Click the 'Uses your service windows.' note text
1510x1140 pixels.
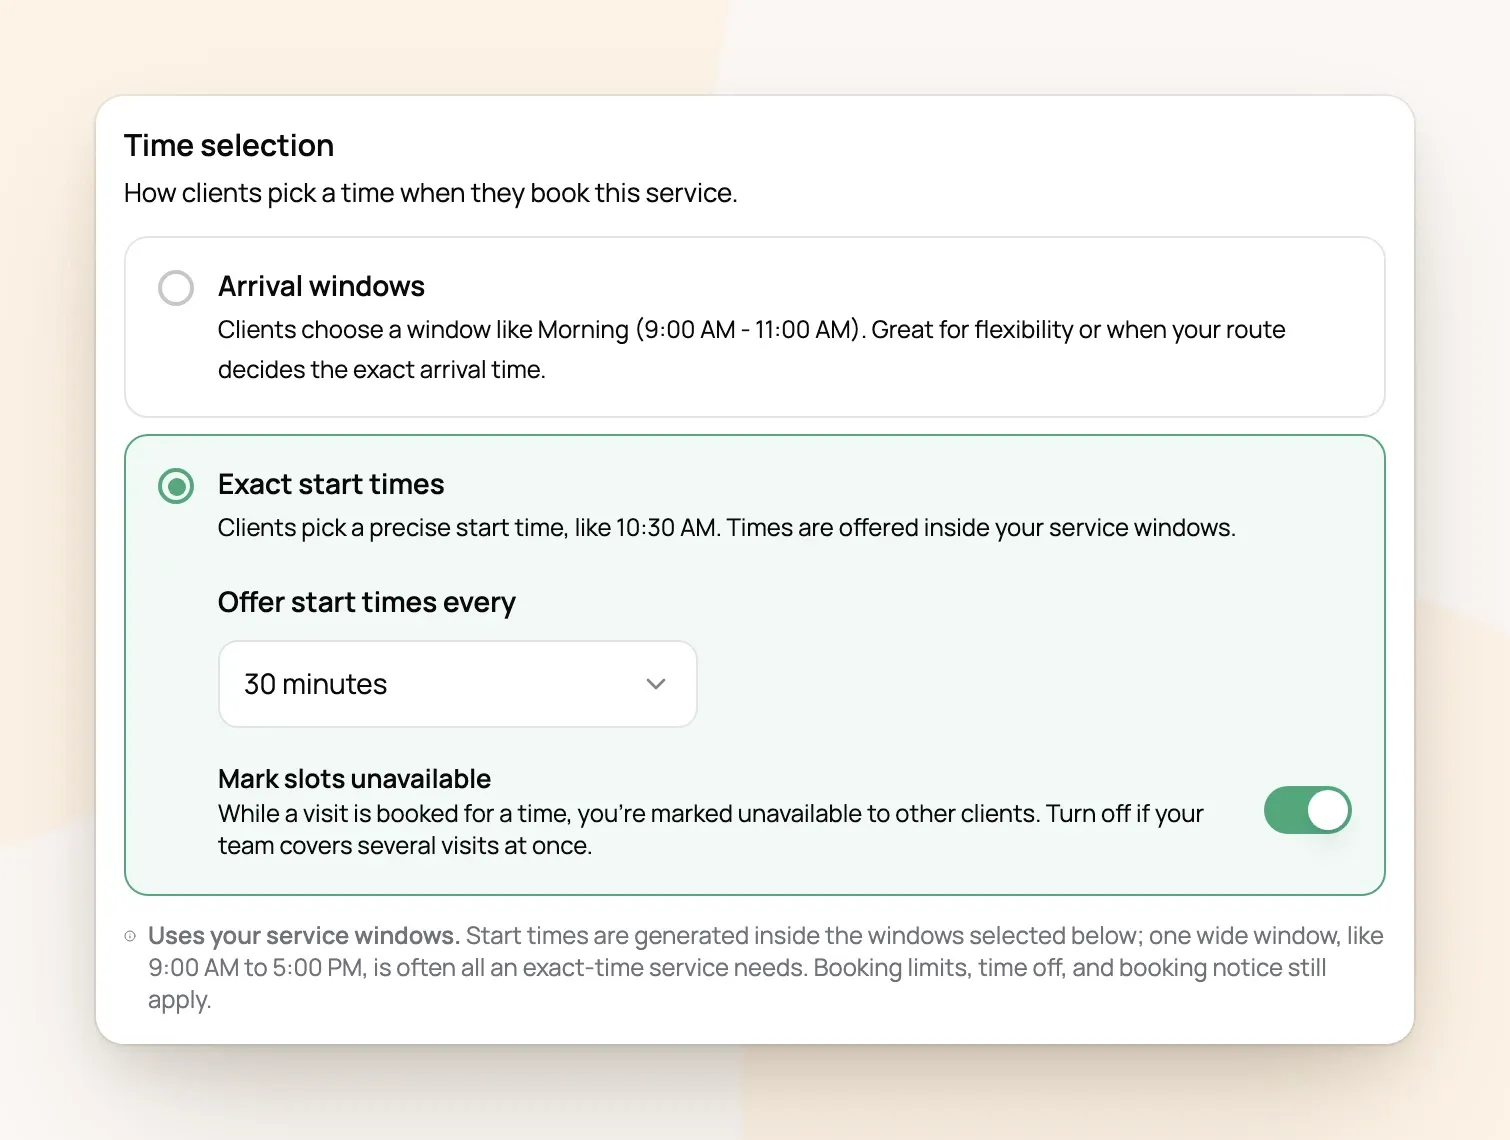coord(304,936)
